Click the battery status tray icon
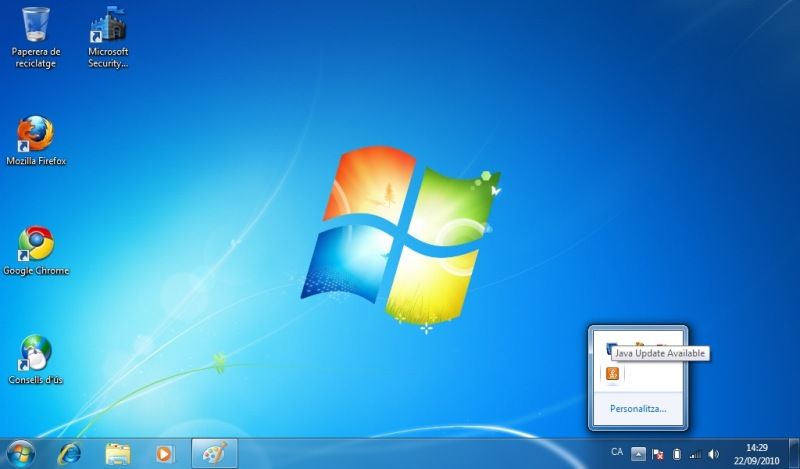This screenshot has width=800, height=469. [677, 454]
